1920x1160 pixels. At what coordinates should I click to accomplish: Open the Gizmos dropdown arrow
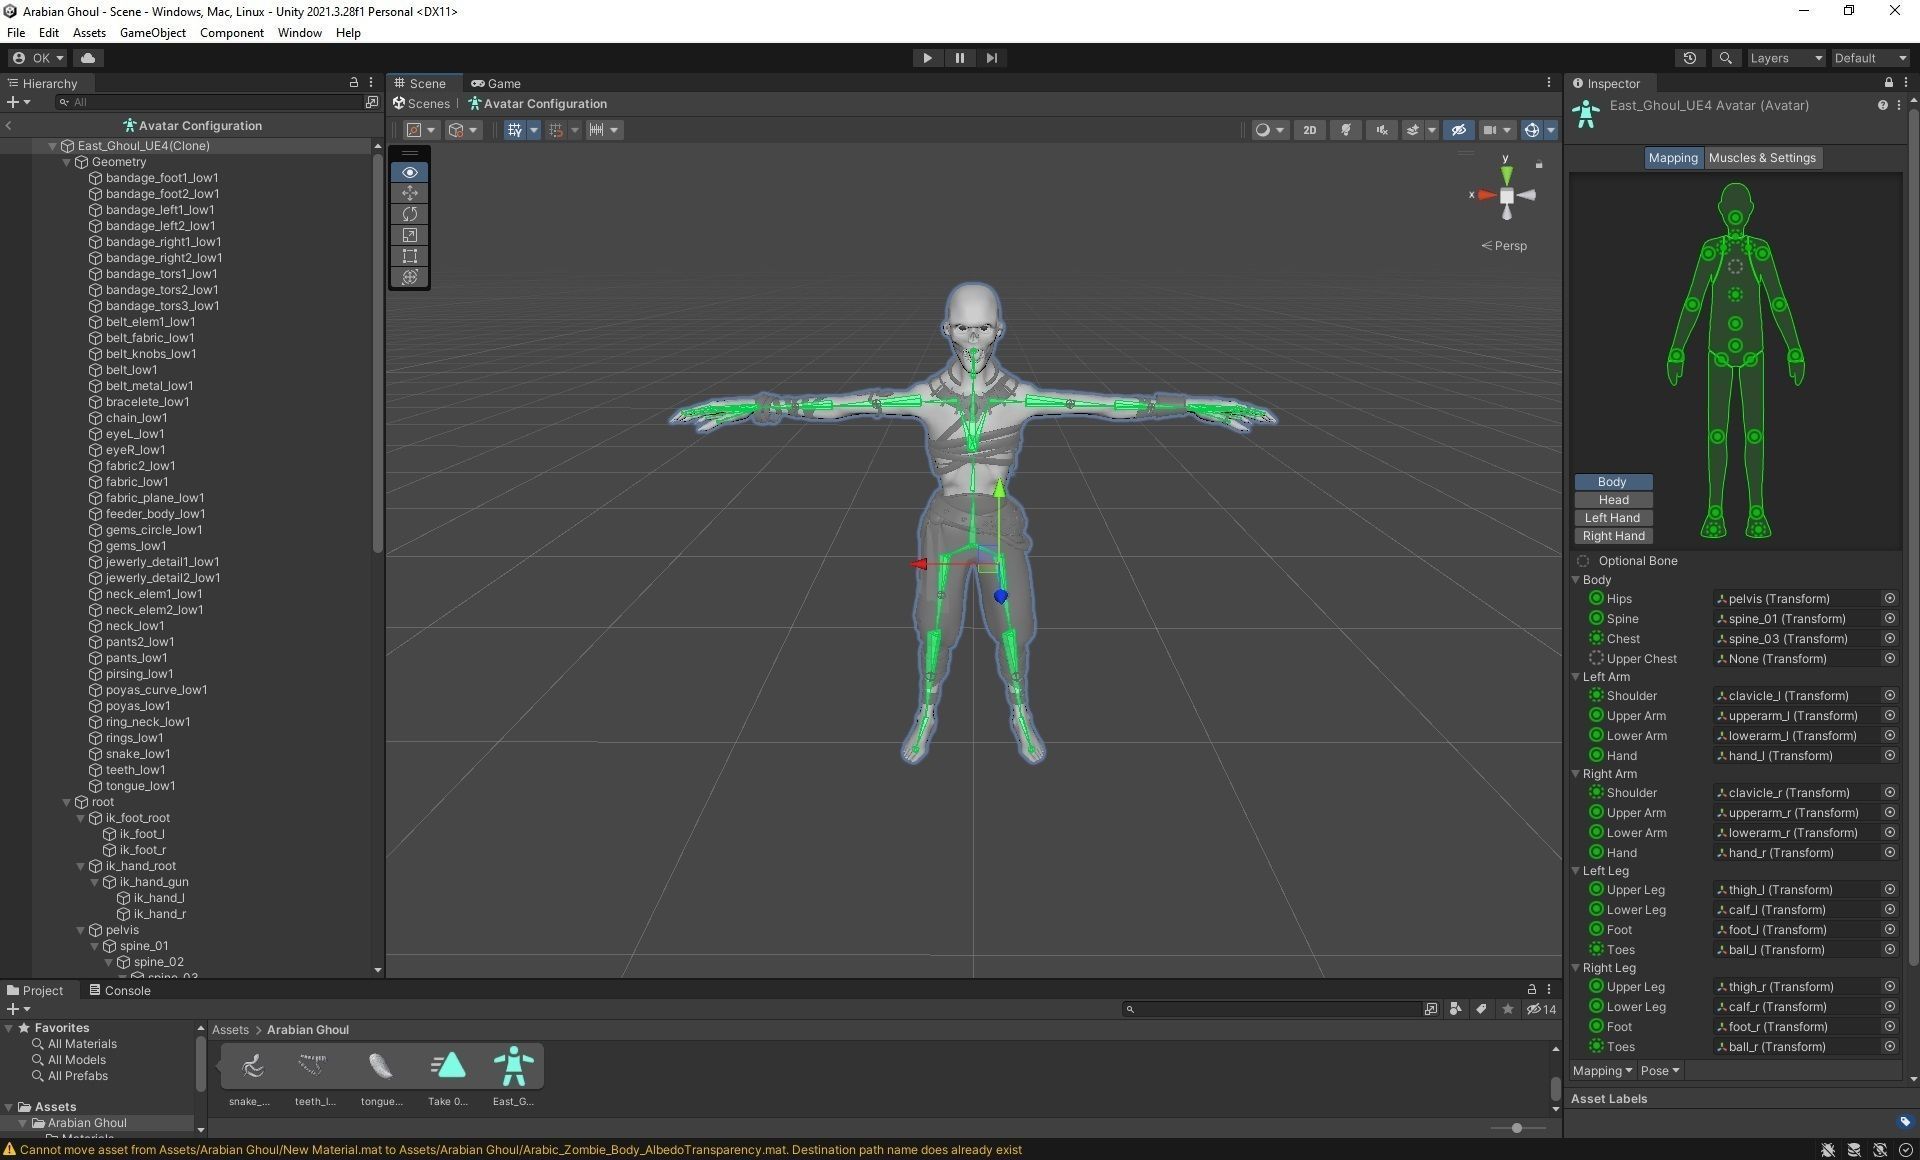pyautogui.click(x=1551, y=130)
